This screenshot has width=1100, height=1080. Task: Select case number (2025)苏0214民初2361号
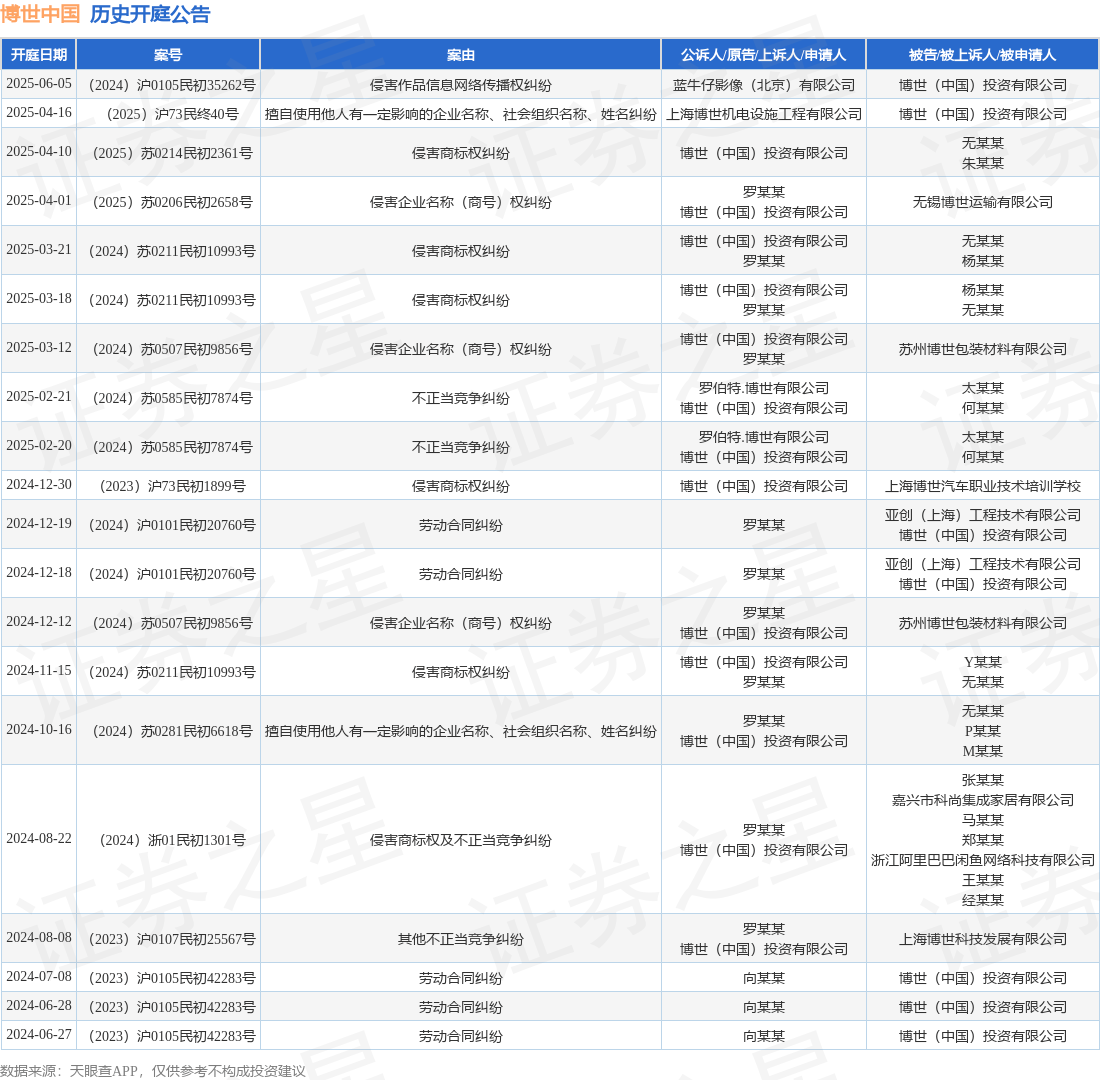tap(168, 153)
